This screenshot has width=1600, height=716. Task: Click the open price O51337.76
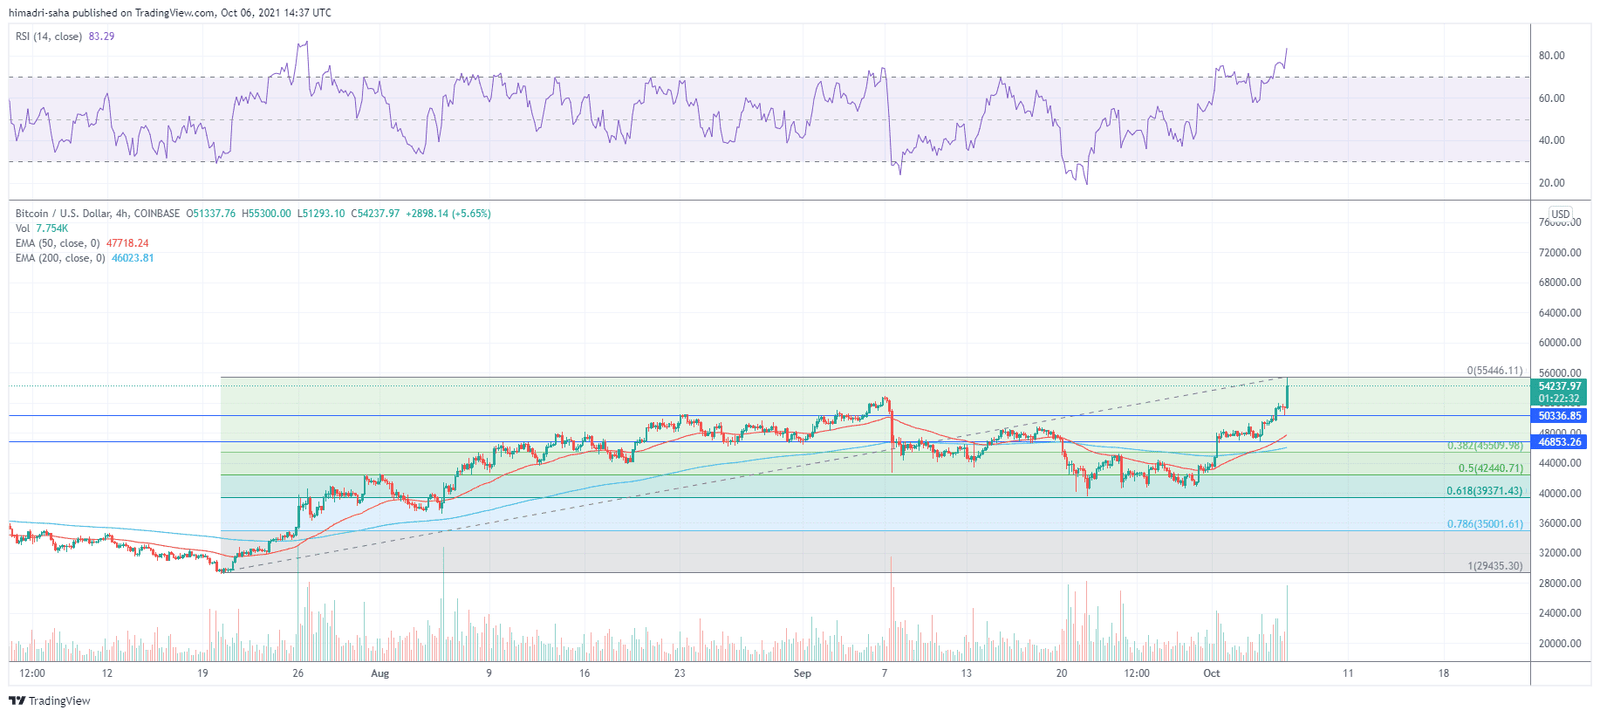211,213
